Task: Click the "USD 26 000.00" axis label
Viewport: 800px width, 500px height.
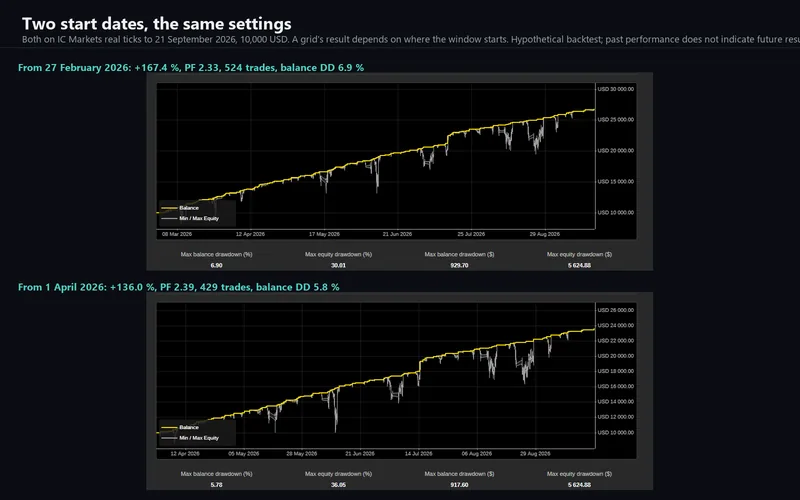Action: click(616, 310)
